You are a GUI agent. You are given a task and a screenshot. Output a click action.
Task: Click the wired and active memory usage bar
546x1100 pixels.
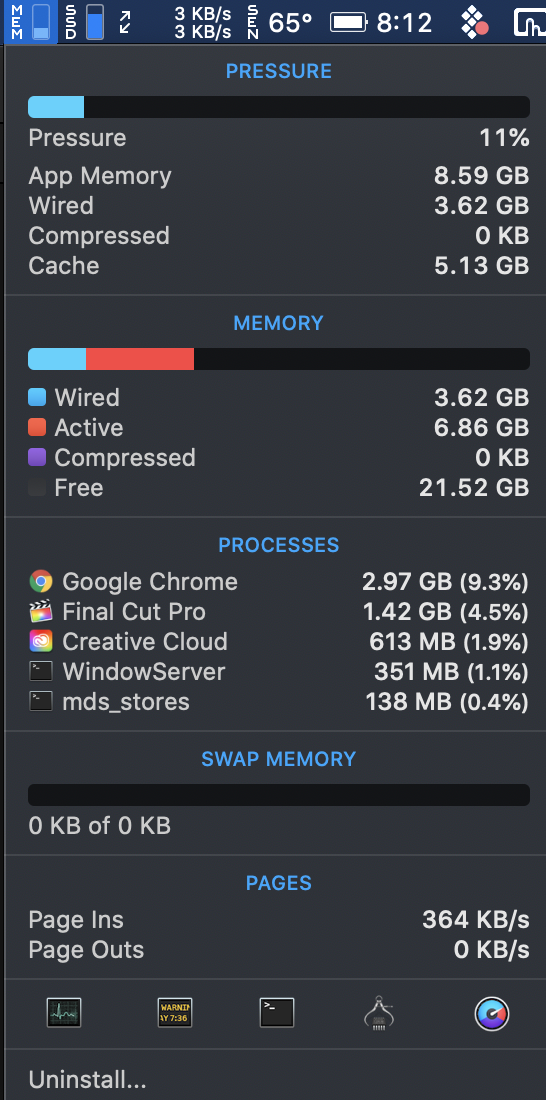[x=279, y=358]
